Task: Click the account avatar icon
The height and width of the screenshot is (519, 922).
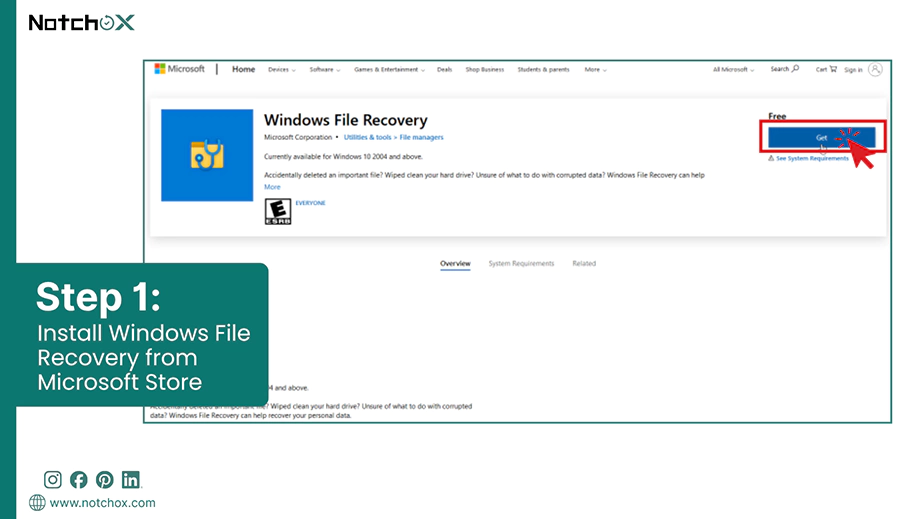Action: coord(876,69)
